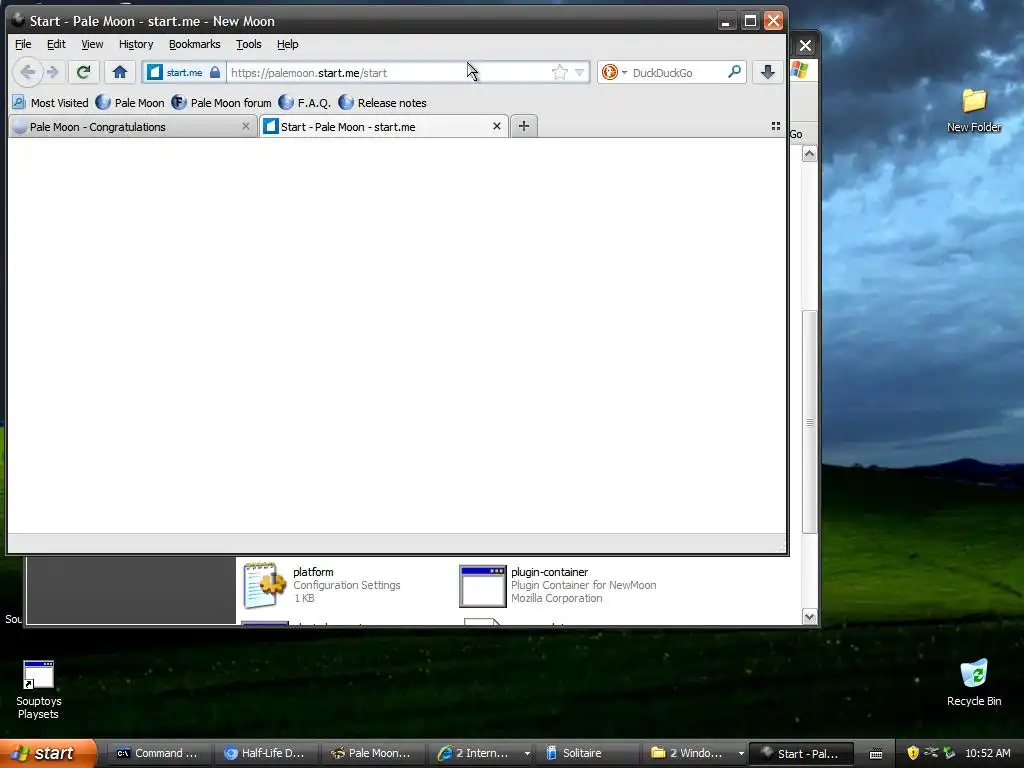Viewport: 1024px width, 768px height.
Task: Open the DuckDuckGo search engine dropdown
Action: tap(614, 72)
